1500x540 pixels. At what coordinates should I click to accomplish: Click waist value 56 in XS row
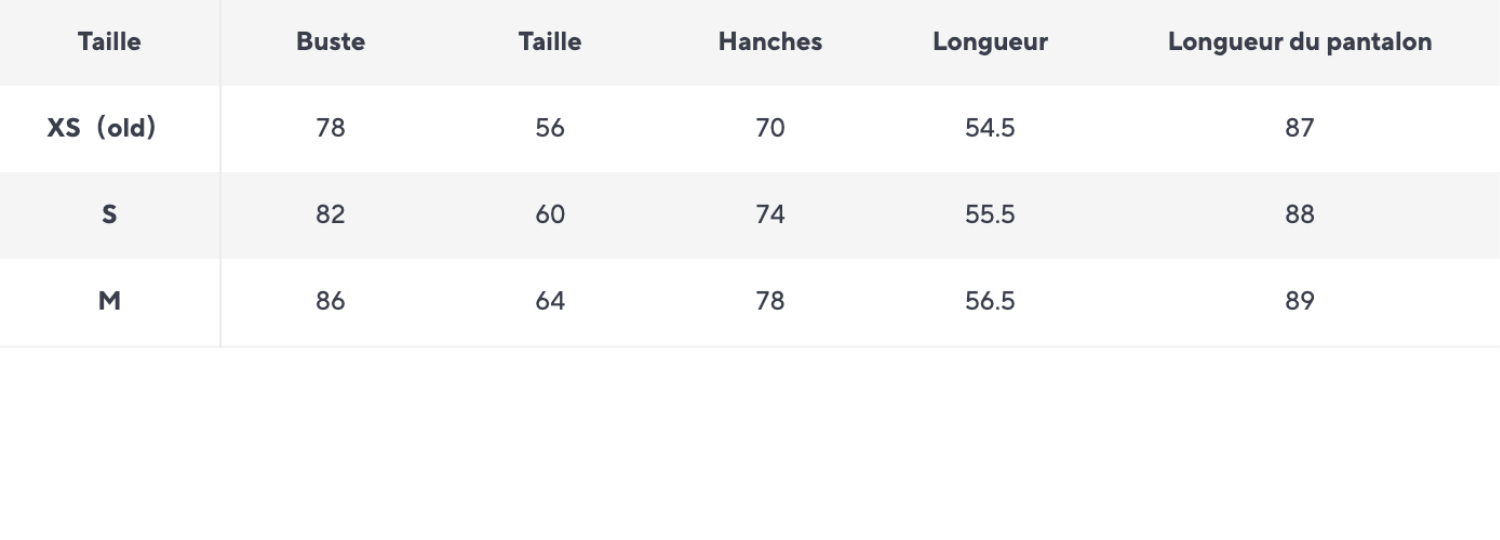point(550,128)
